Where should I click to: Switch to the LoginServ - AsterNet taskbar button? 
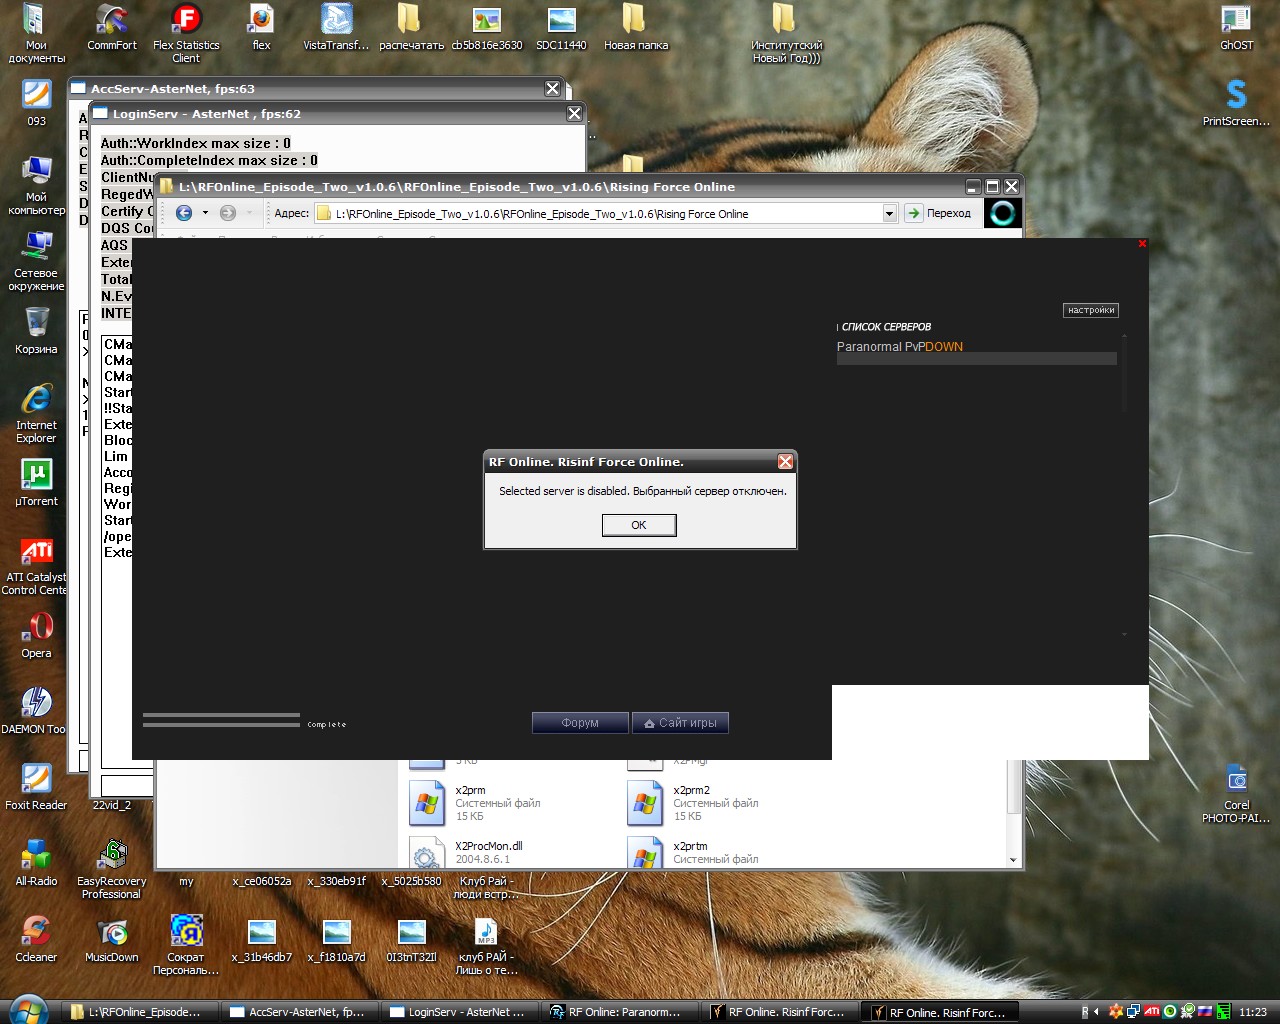click(x=459, y=1012)
